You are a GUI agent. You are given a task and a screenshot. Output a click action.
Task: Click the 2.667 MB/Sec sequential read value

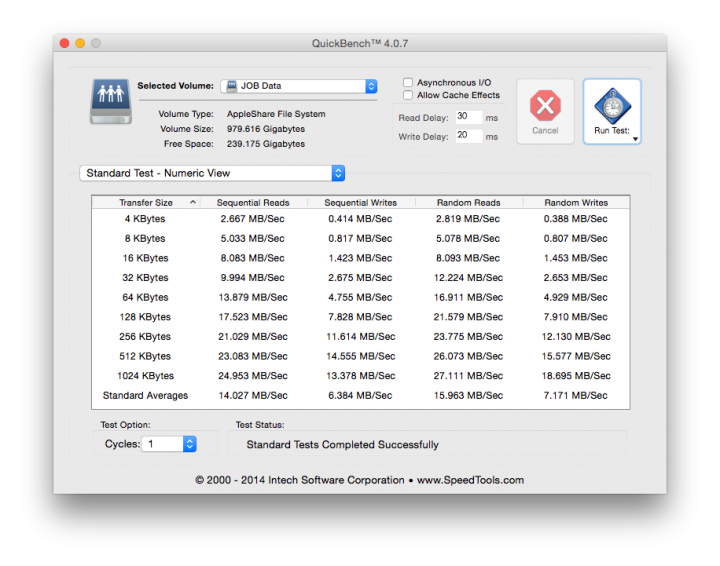tap(253, 219)
